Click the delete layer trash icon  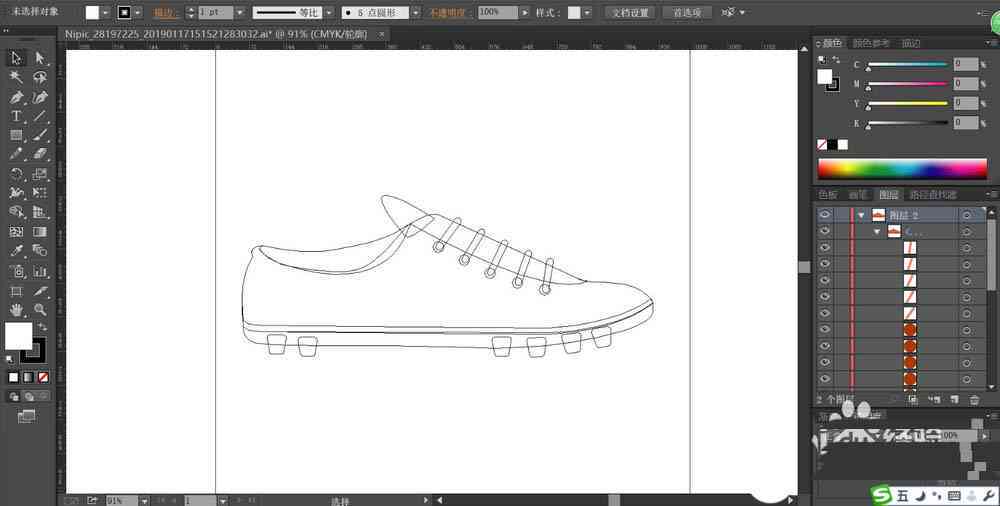click(974, 400)
